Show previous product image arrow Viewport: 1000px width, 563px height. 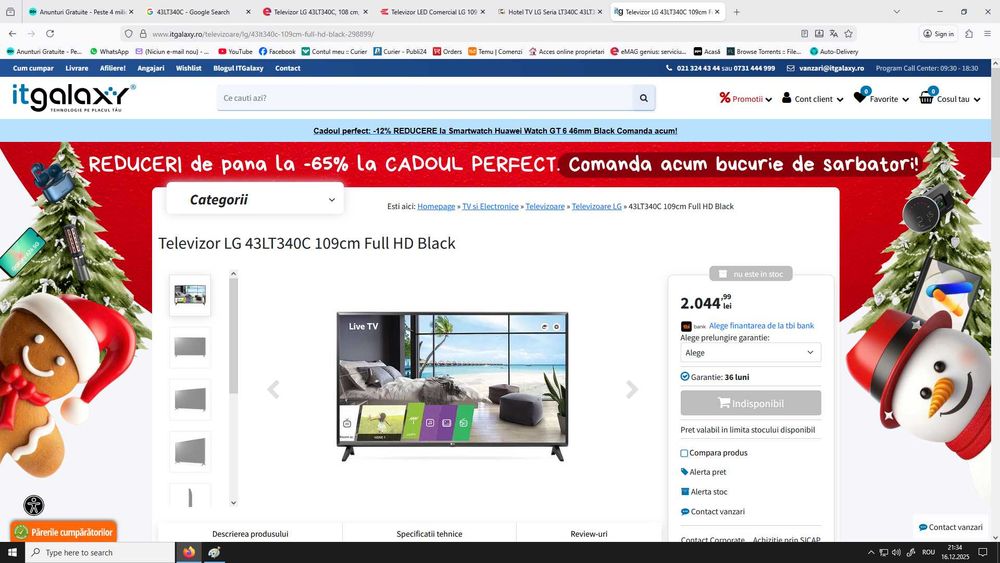pos(273,389)
